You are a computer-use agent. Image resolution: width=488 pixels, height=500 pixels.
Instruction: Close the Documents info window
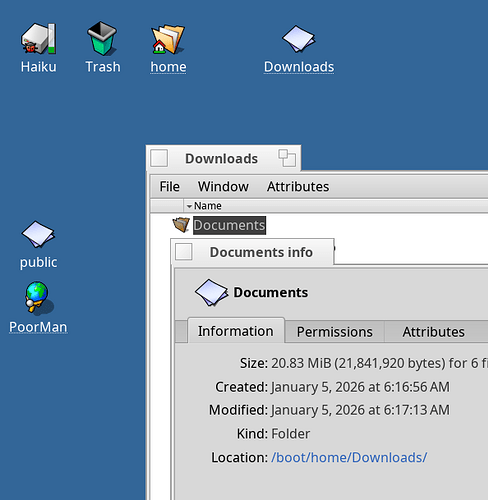point(184,252)
